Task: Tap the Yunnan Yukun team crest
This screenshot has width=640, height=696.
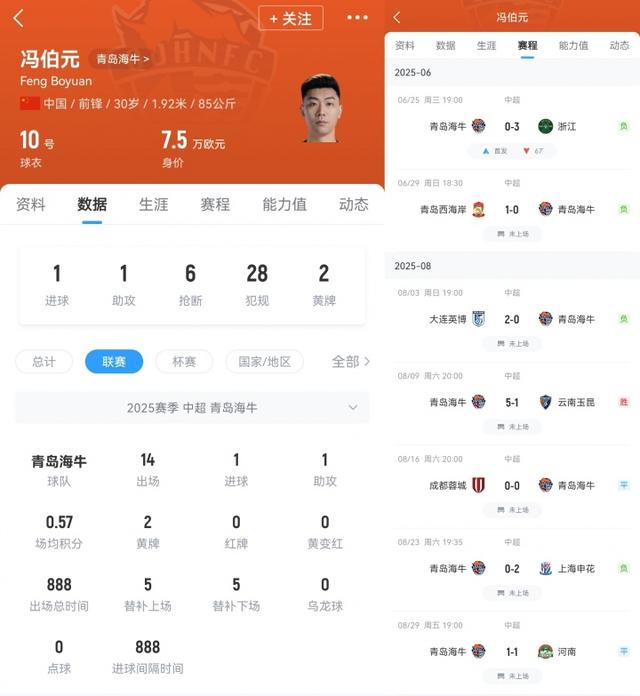Action: [545, 402]
